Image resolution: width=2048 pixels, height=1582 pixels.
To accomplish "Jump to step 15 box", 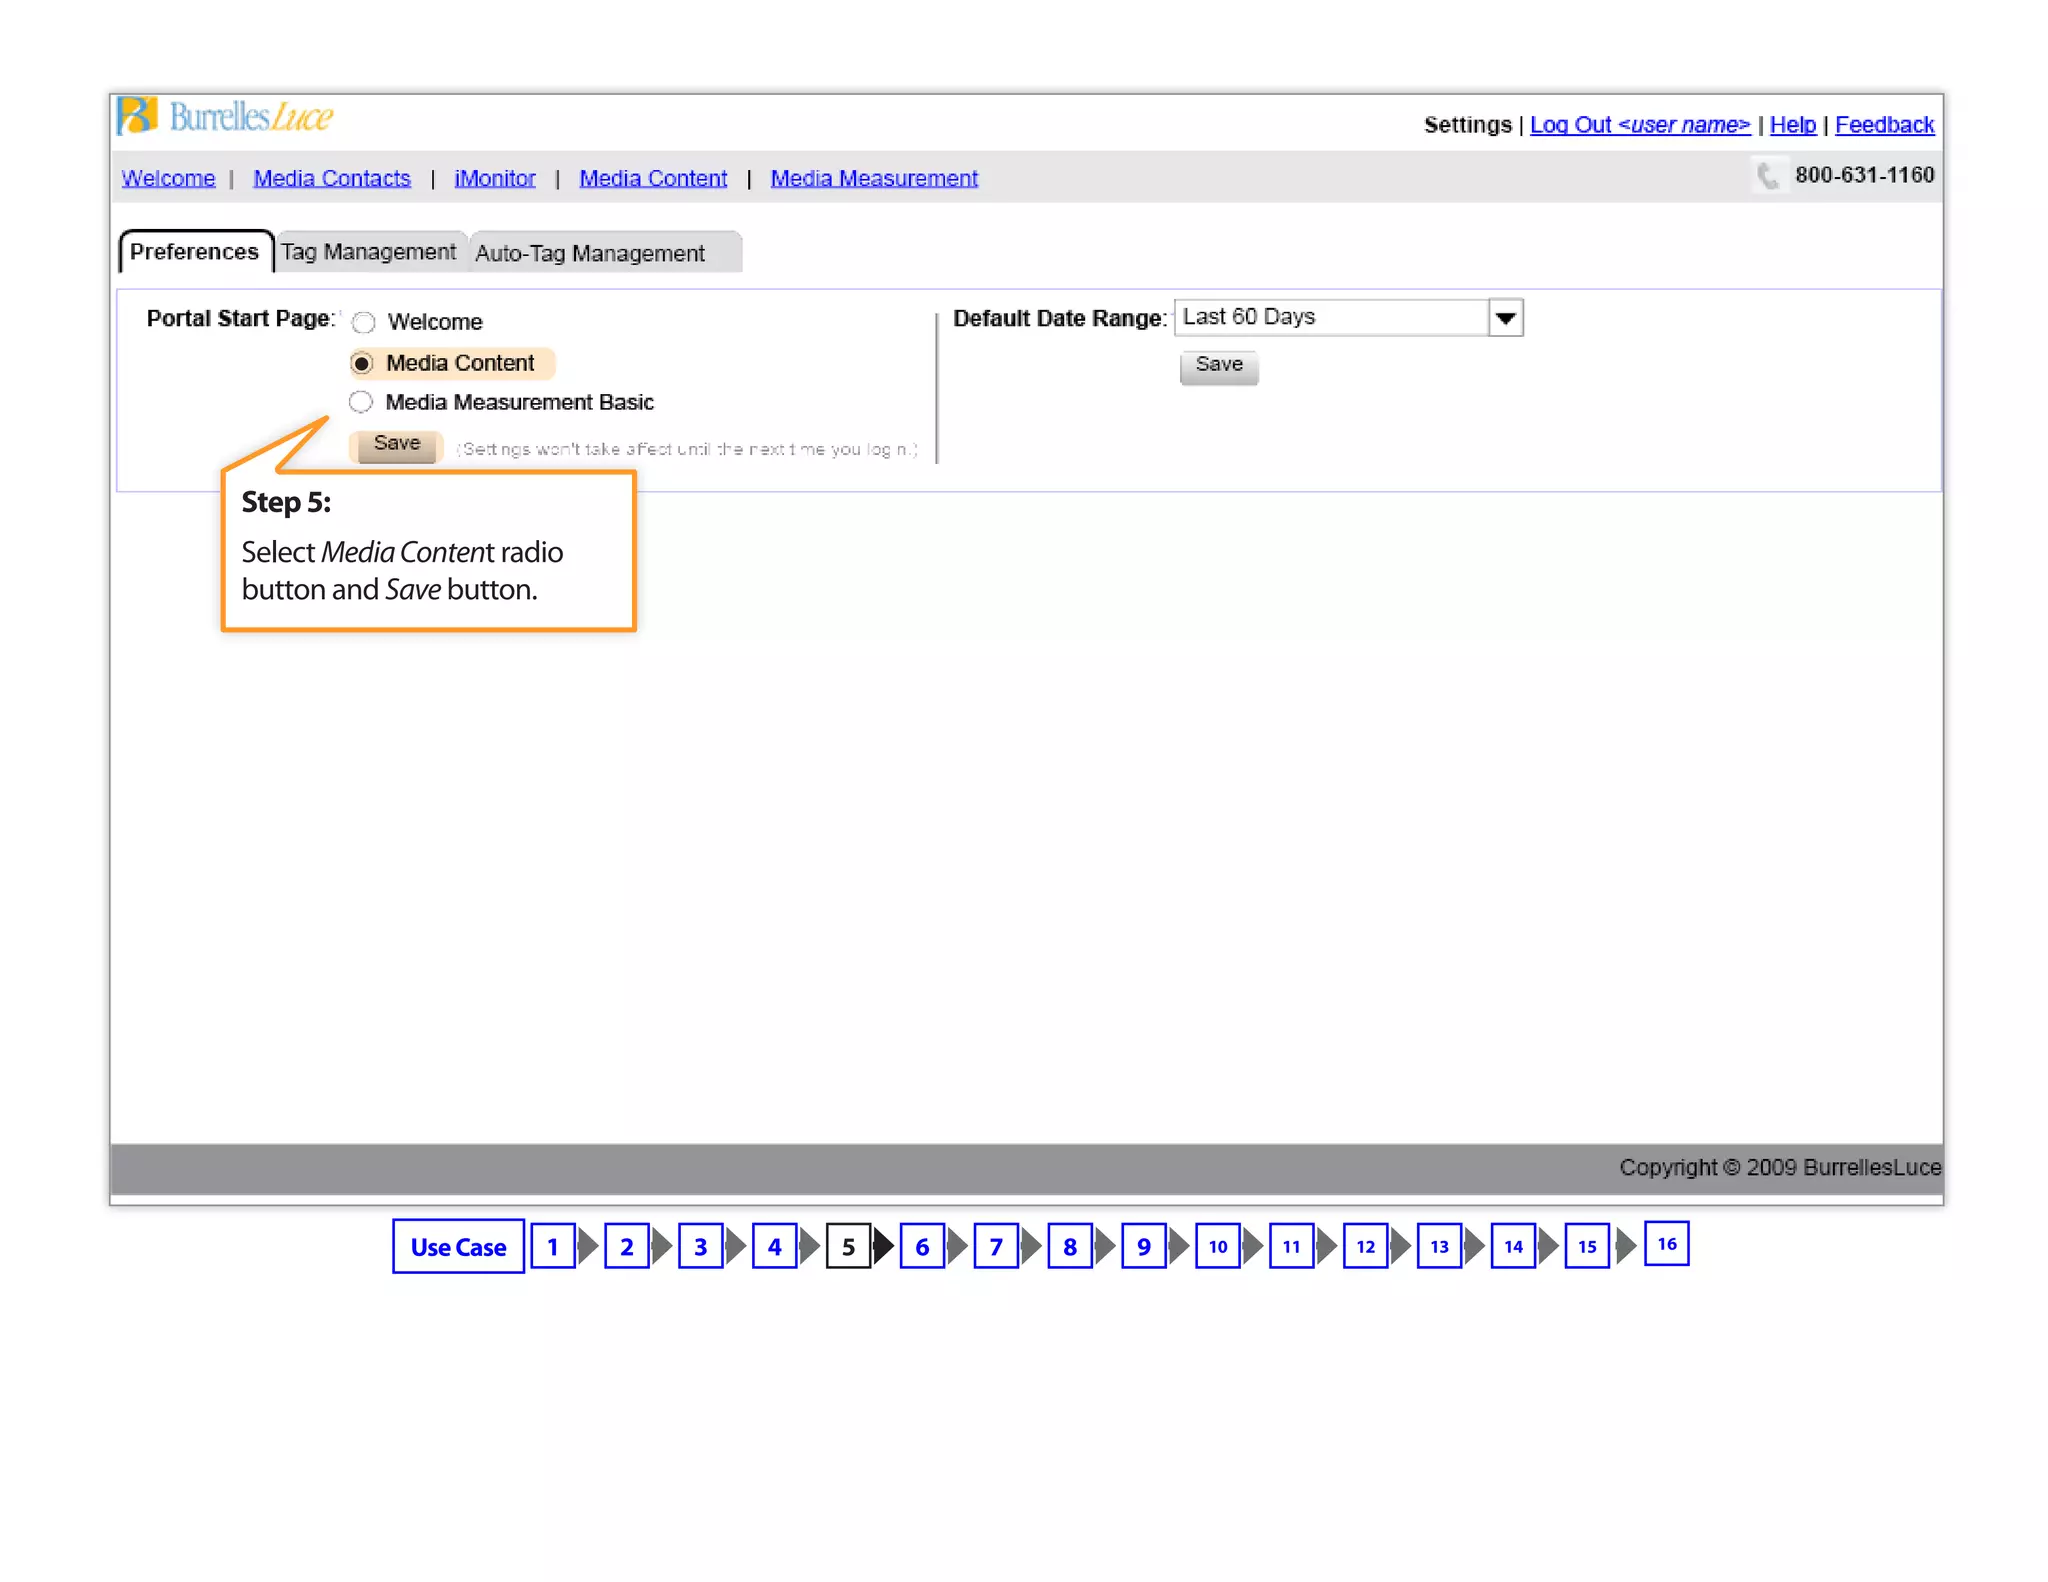I will point(1588,1247).
